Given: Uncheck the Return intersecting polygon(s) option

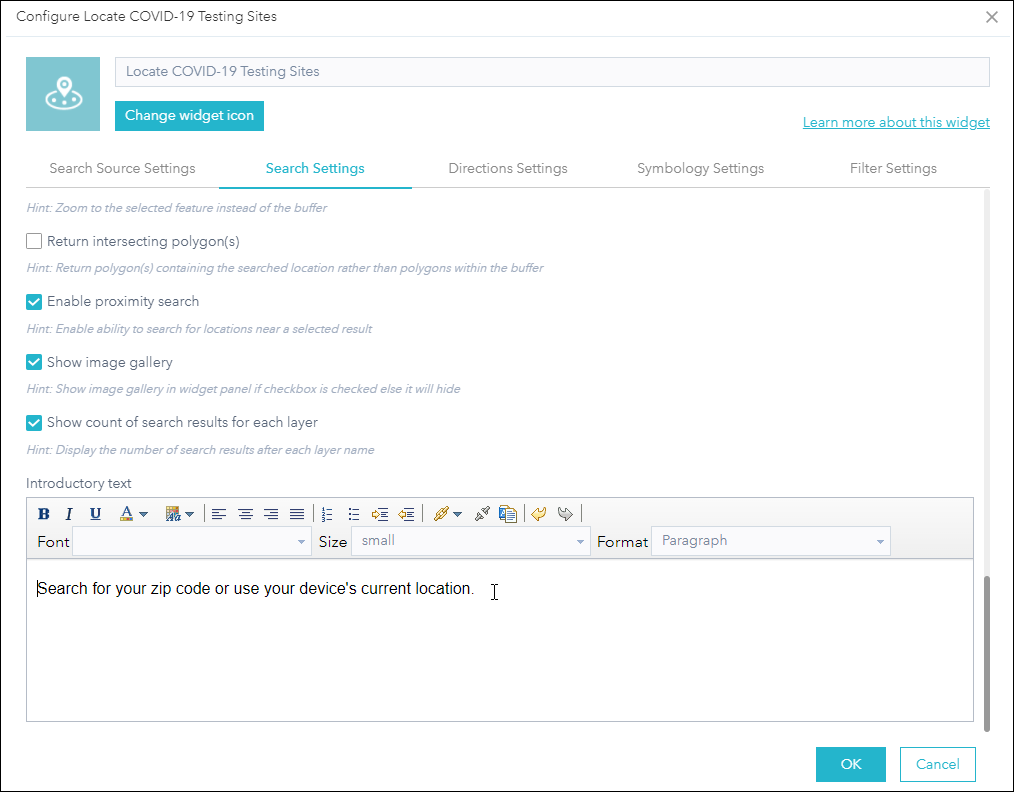Looking at the screenshot, I should point(33,241).
